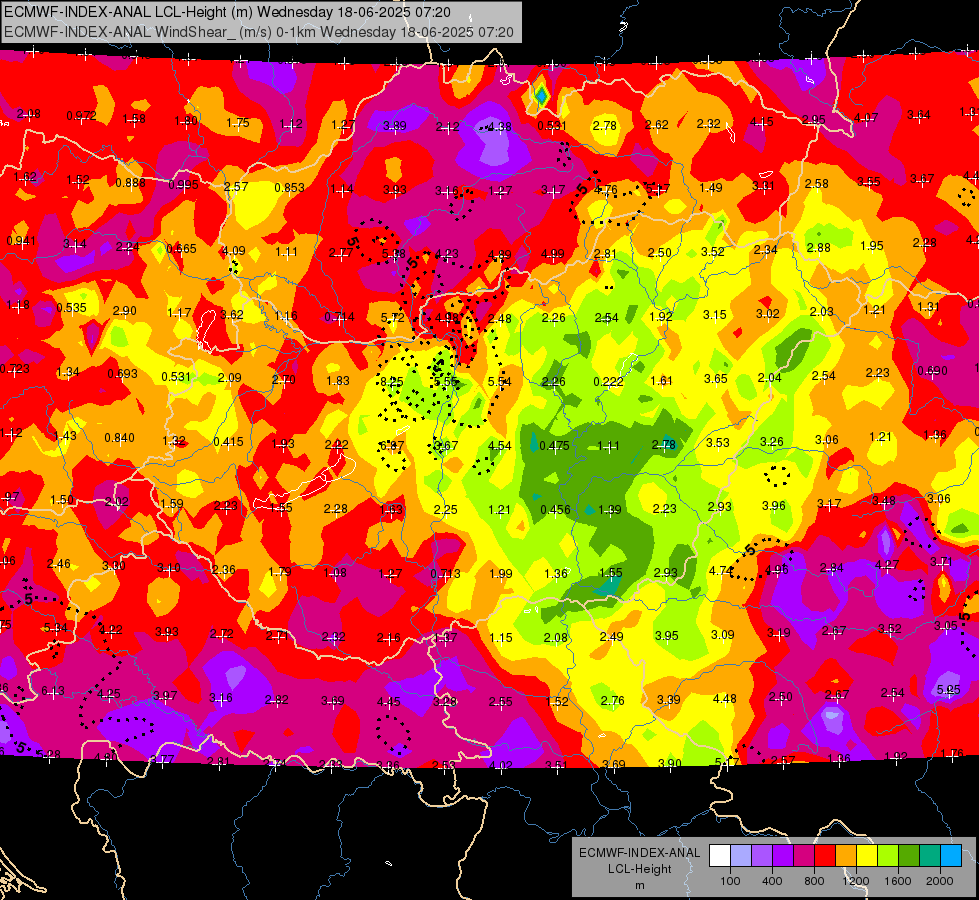The image size is (979, 900).
Task: Click the magenta legend swatch left of 800
Action: point(804,856)
